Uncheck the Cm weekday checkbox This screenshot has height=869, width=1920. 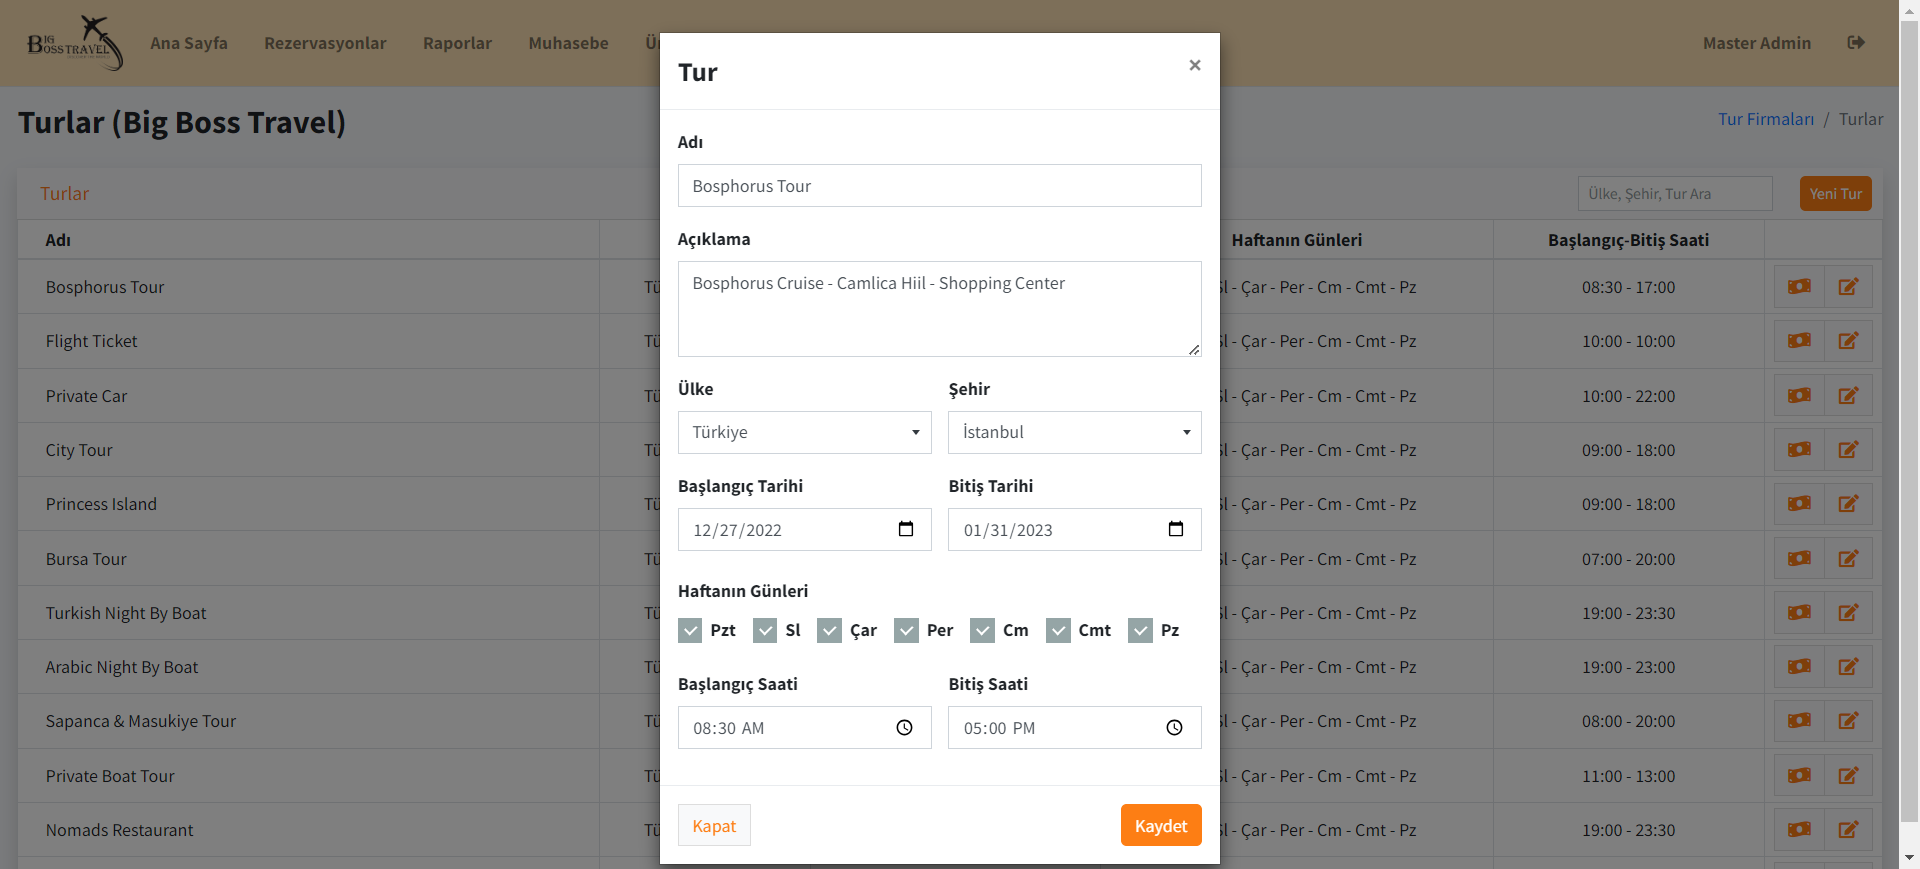(x=982, y=630)
